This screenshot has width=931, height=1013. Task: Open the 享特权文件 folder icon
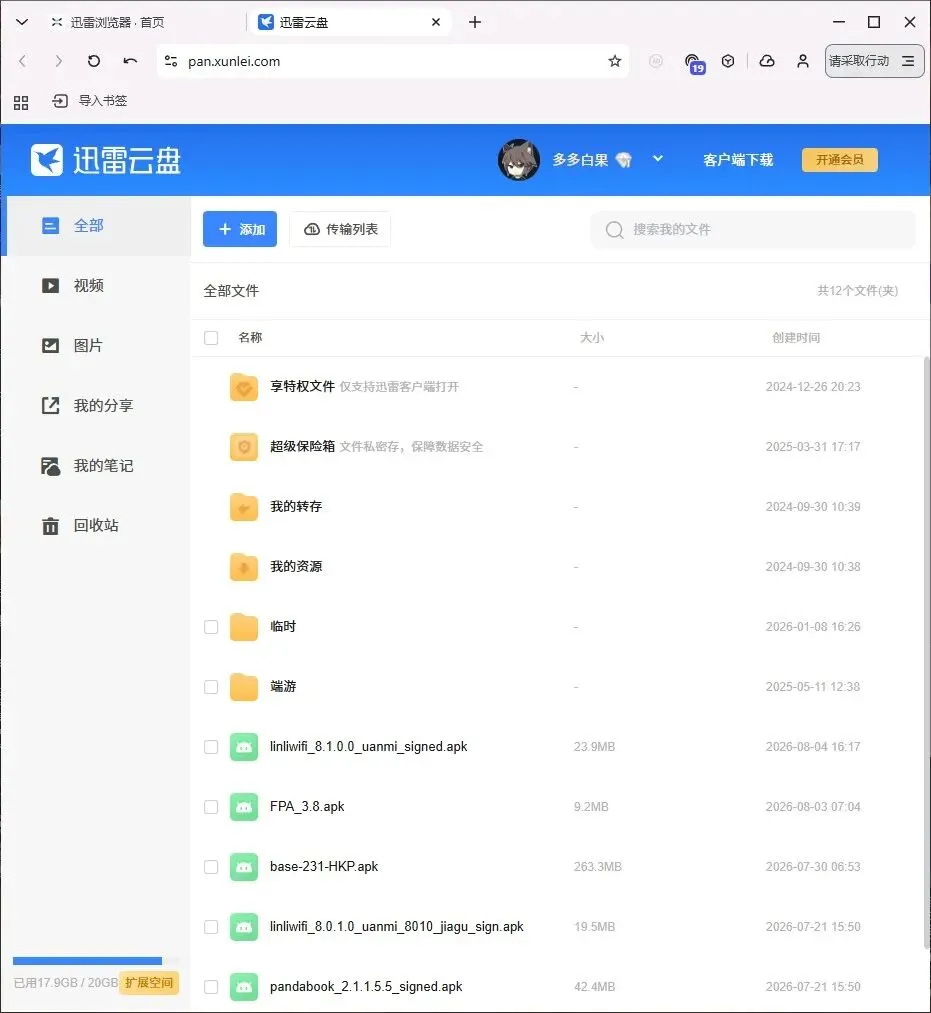(244, 387)
